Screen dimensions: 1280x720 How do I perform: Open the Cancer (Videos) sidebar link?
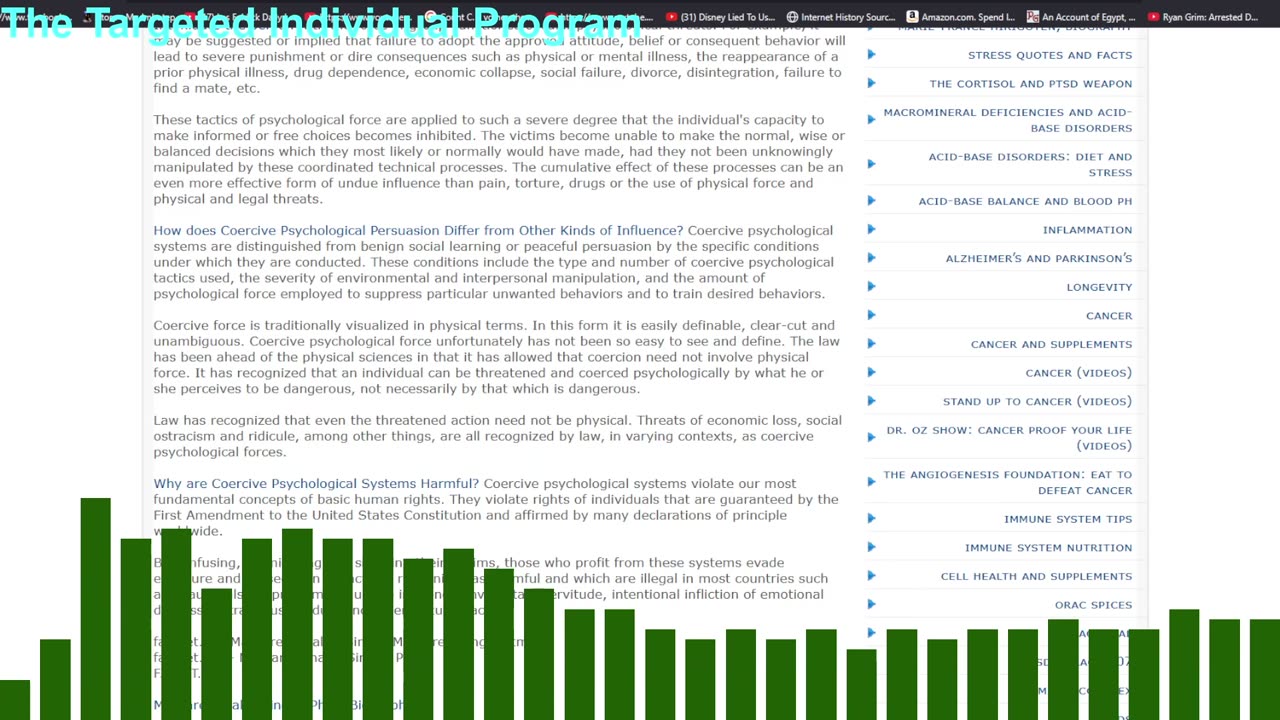pos(1079,373)
